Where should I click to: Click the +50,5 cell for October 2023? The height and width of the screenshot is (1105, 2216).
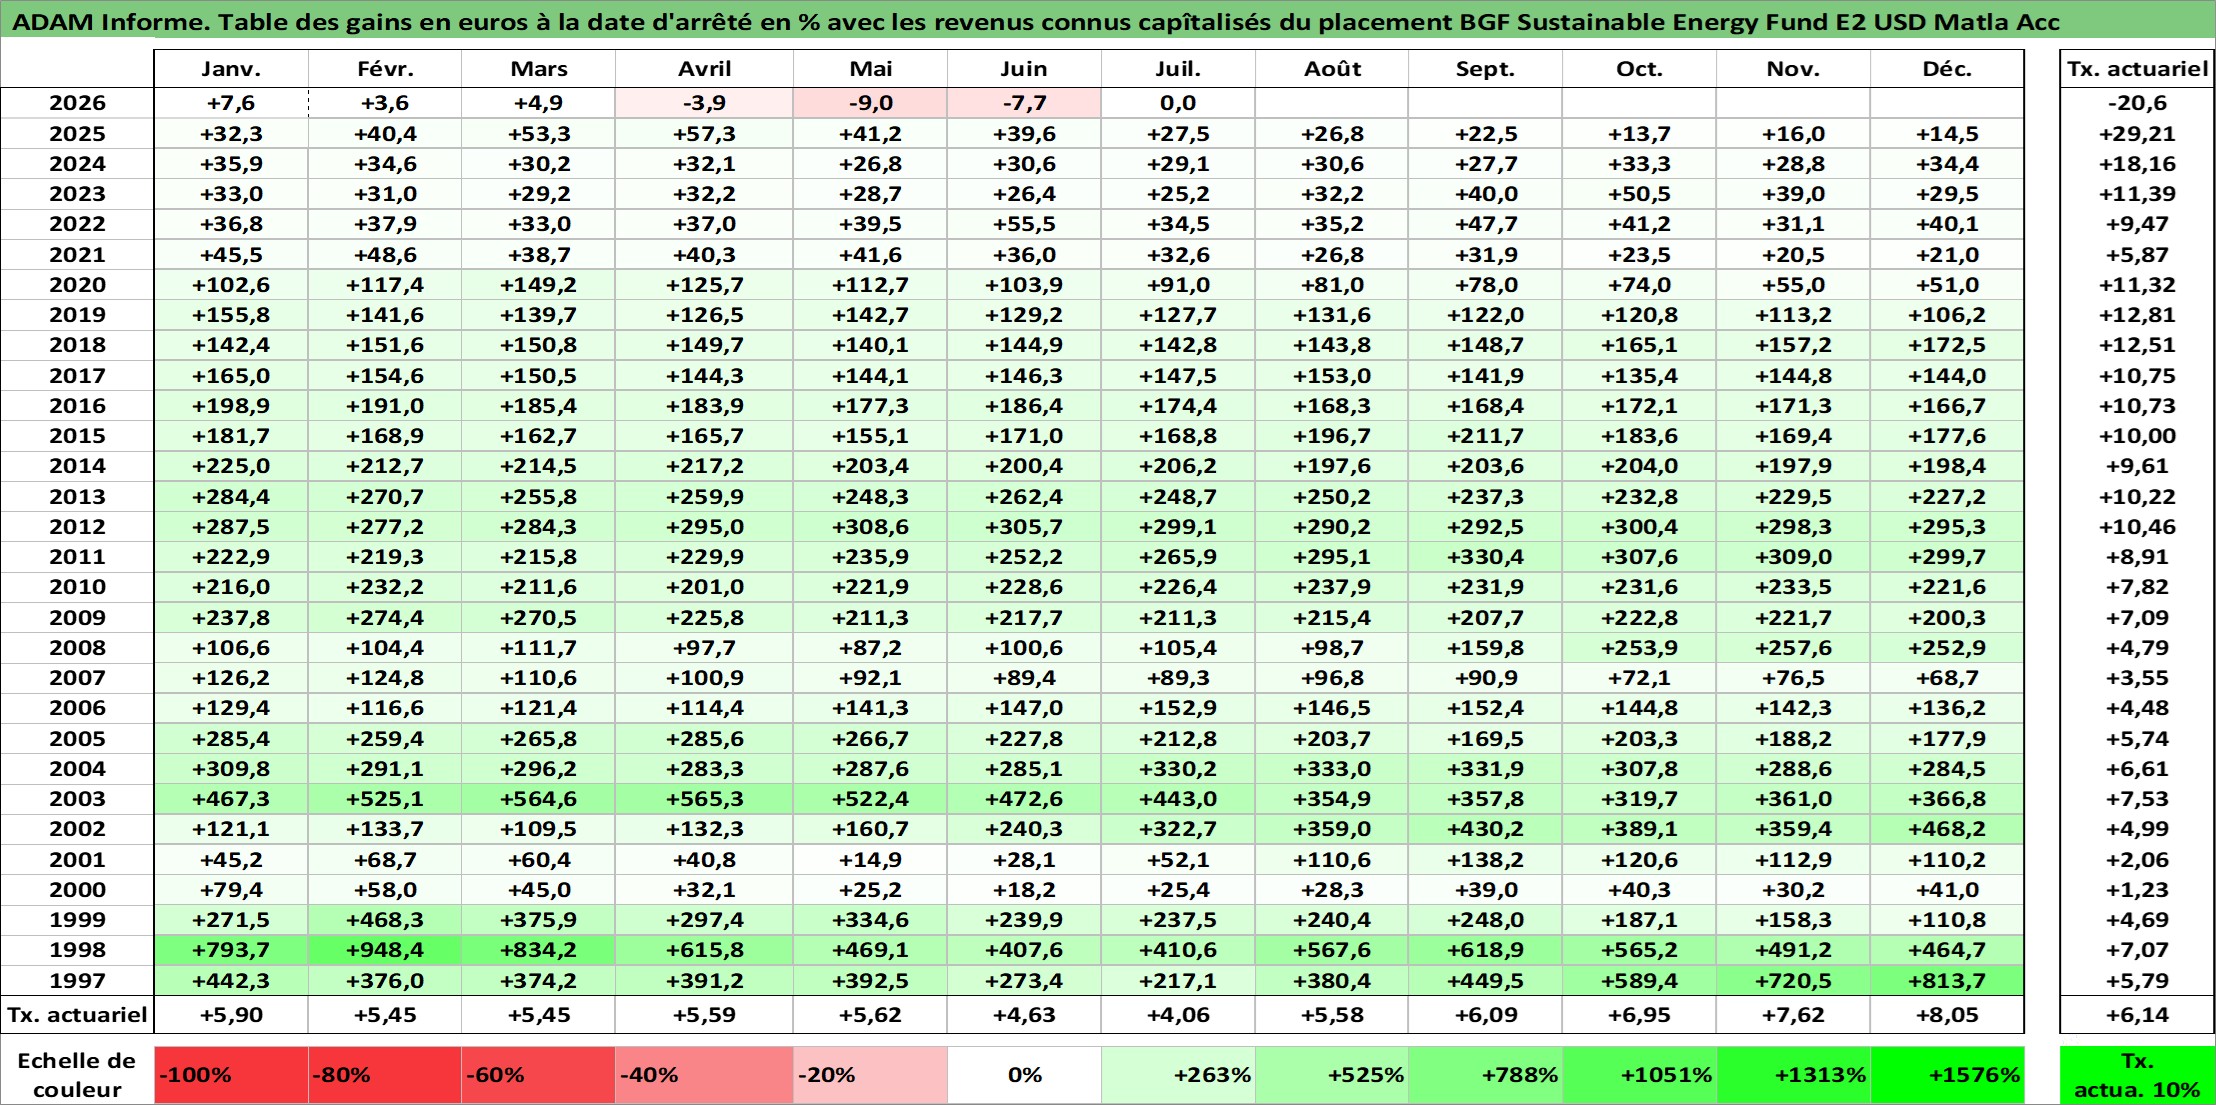[x=1639, y=194]
